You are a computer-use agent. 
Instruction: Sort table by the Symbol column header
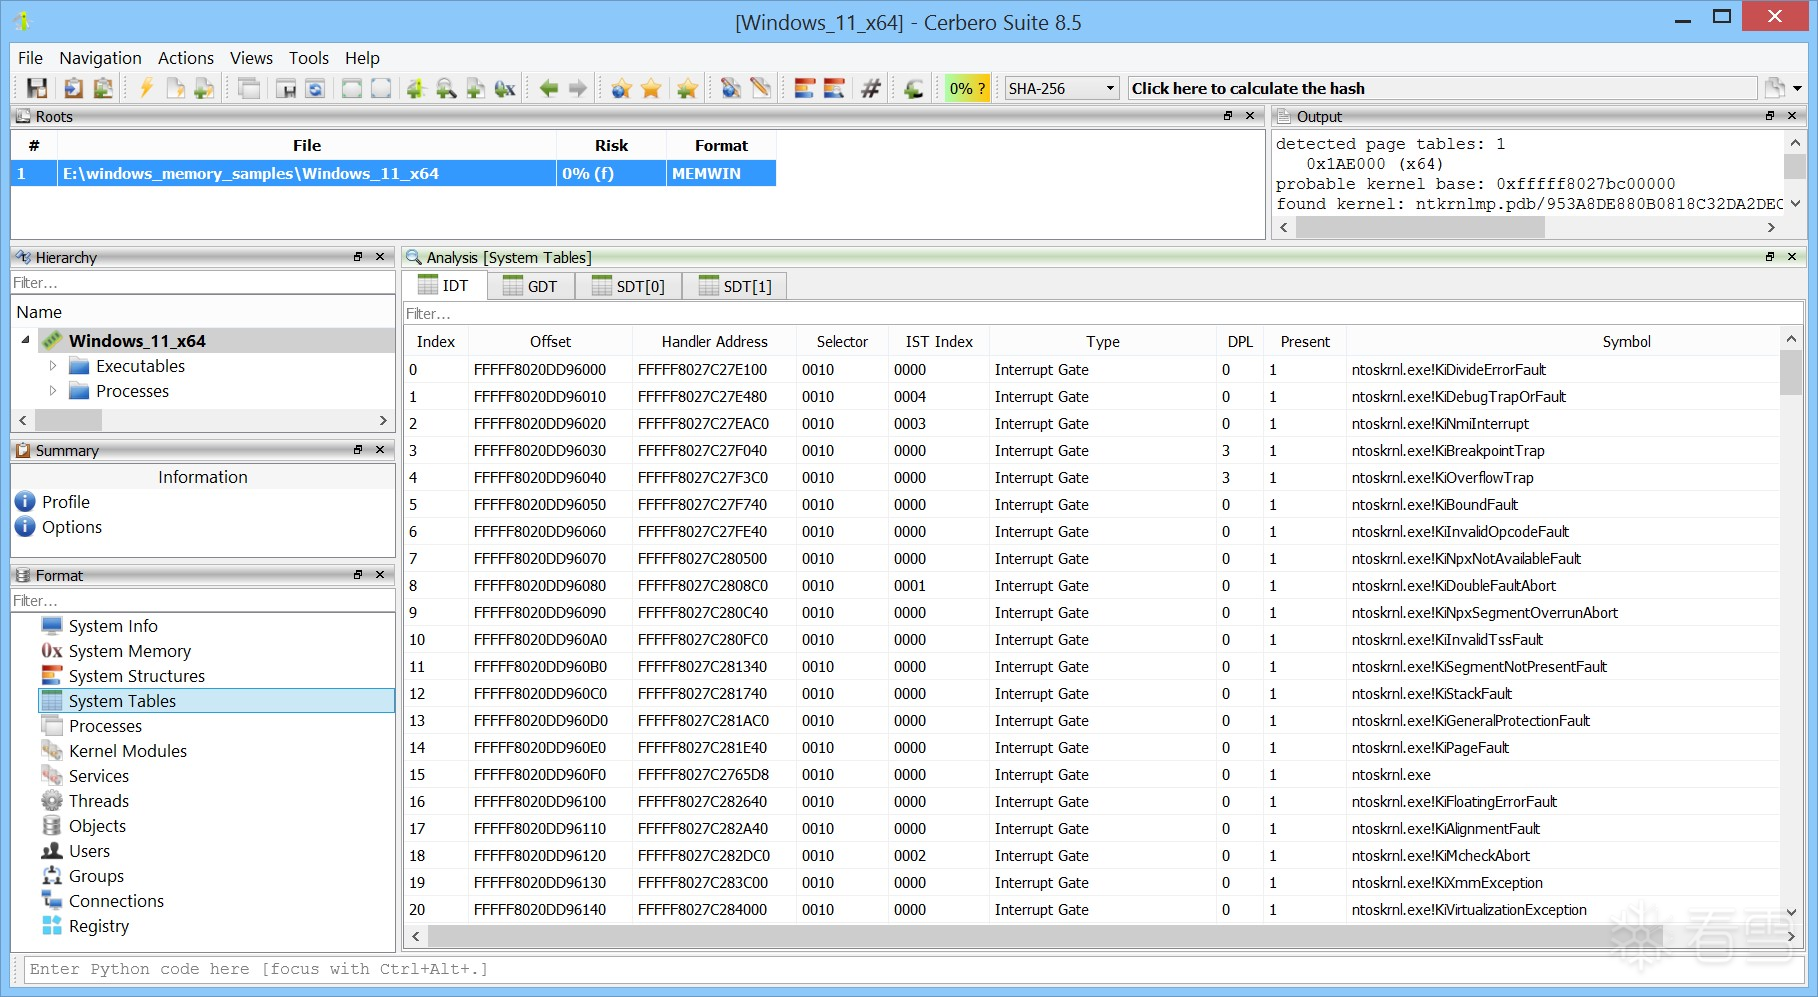coord(1626,342)
